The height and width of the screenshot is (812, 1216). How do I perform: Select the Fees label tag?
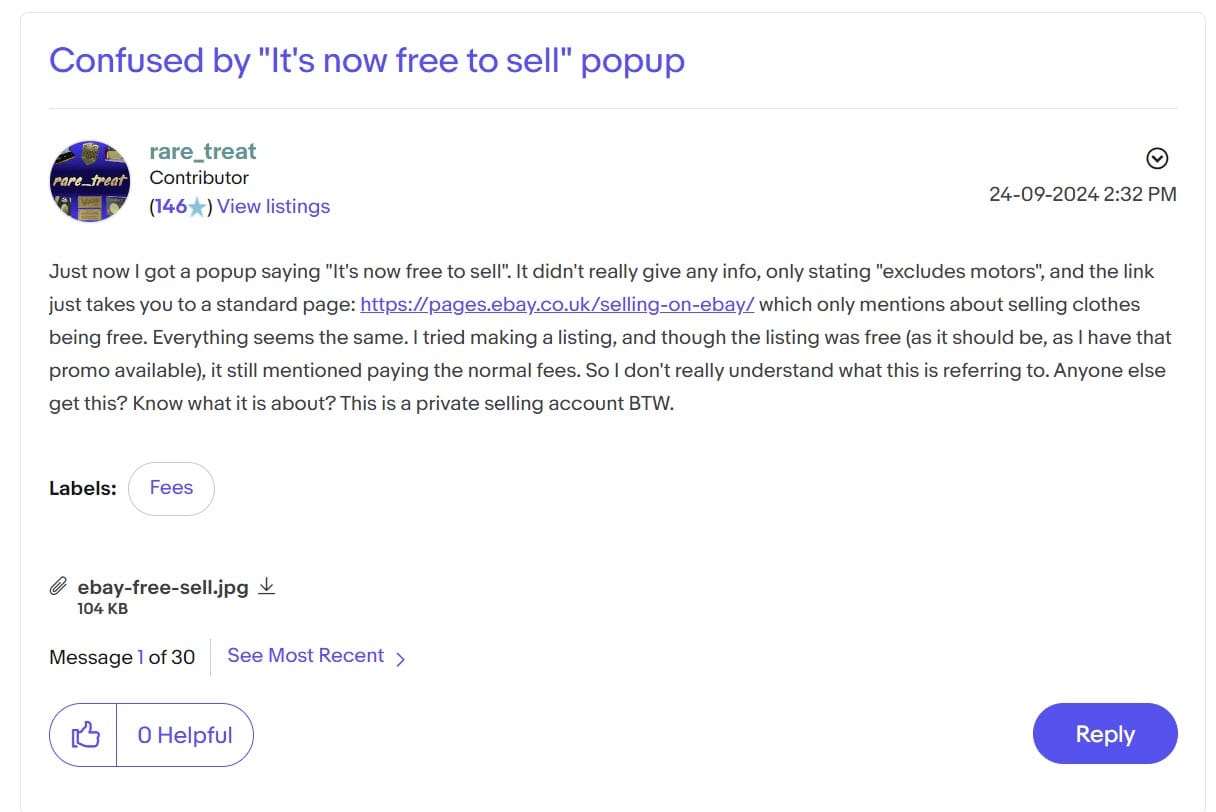[x=171, y=488]
